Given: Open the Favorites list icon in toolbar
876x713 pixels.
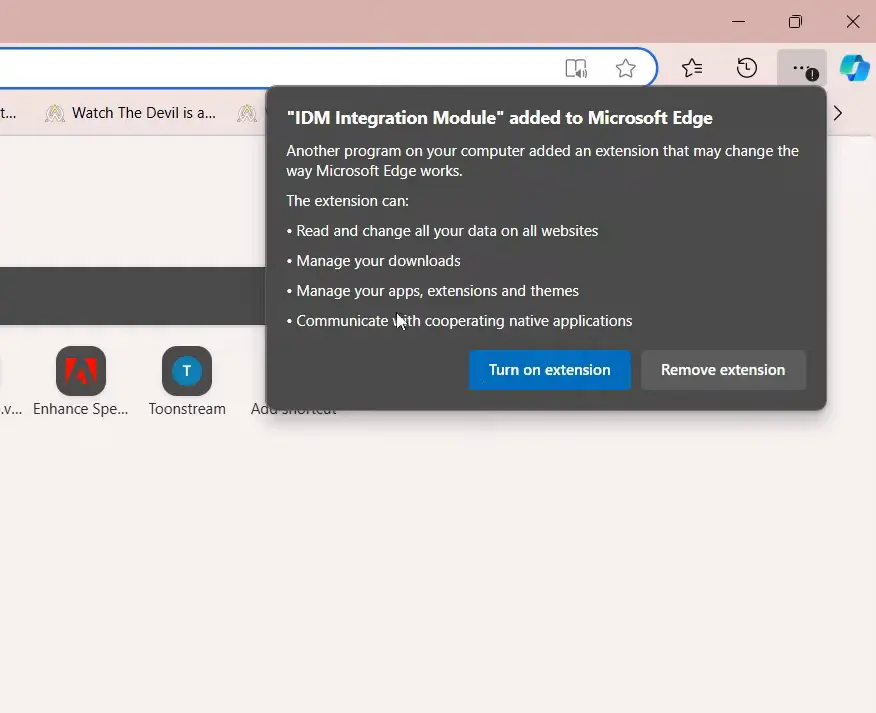Looking at the screenshot, I should coord(692,69).
